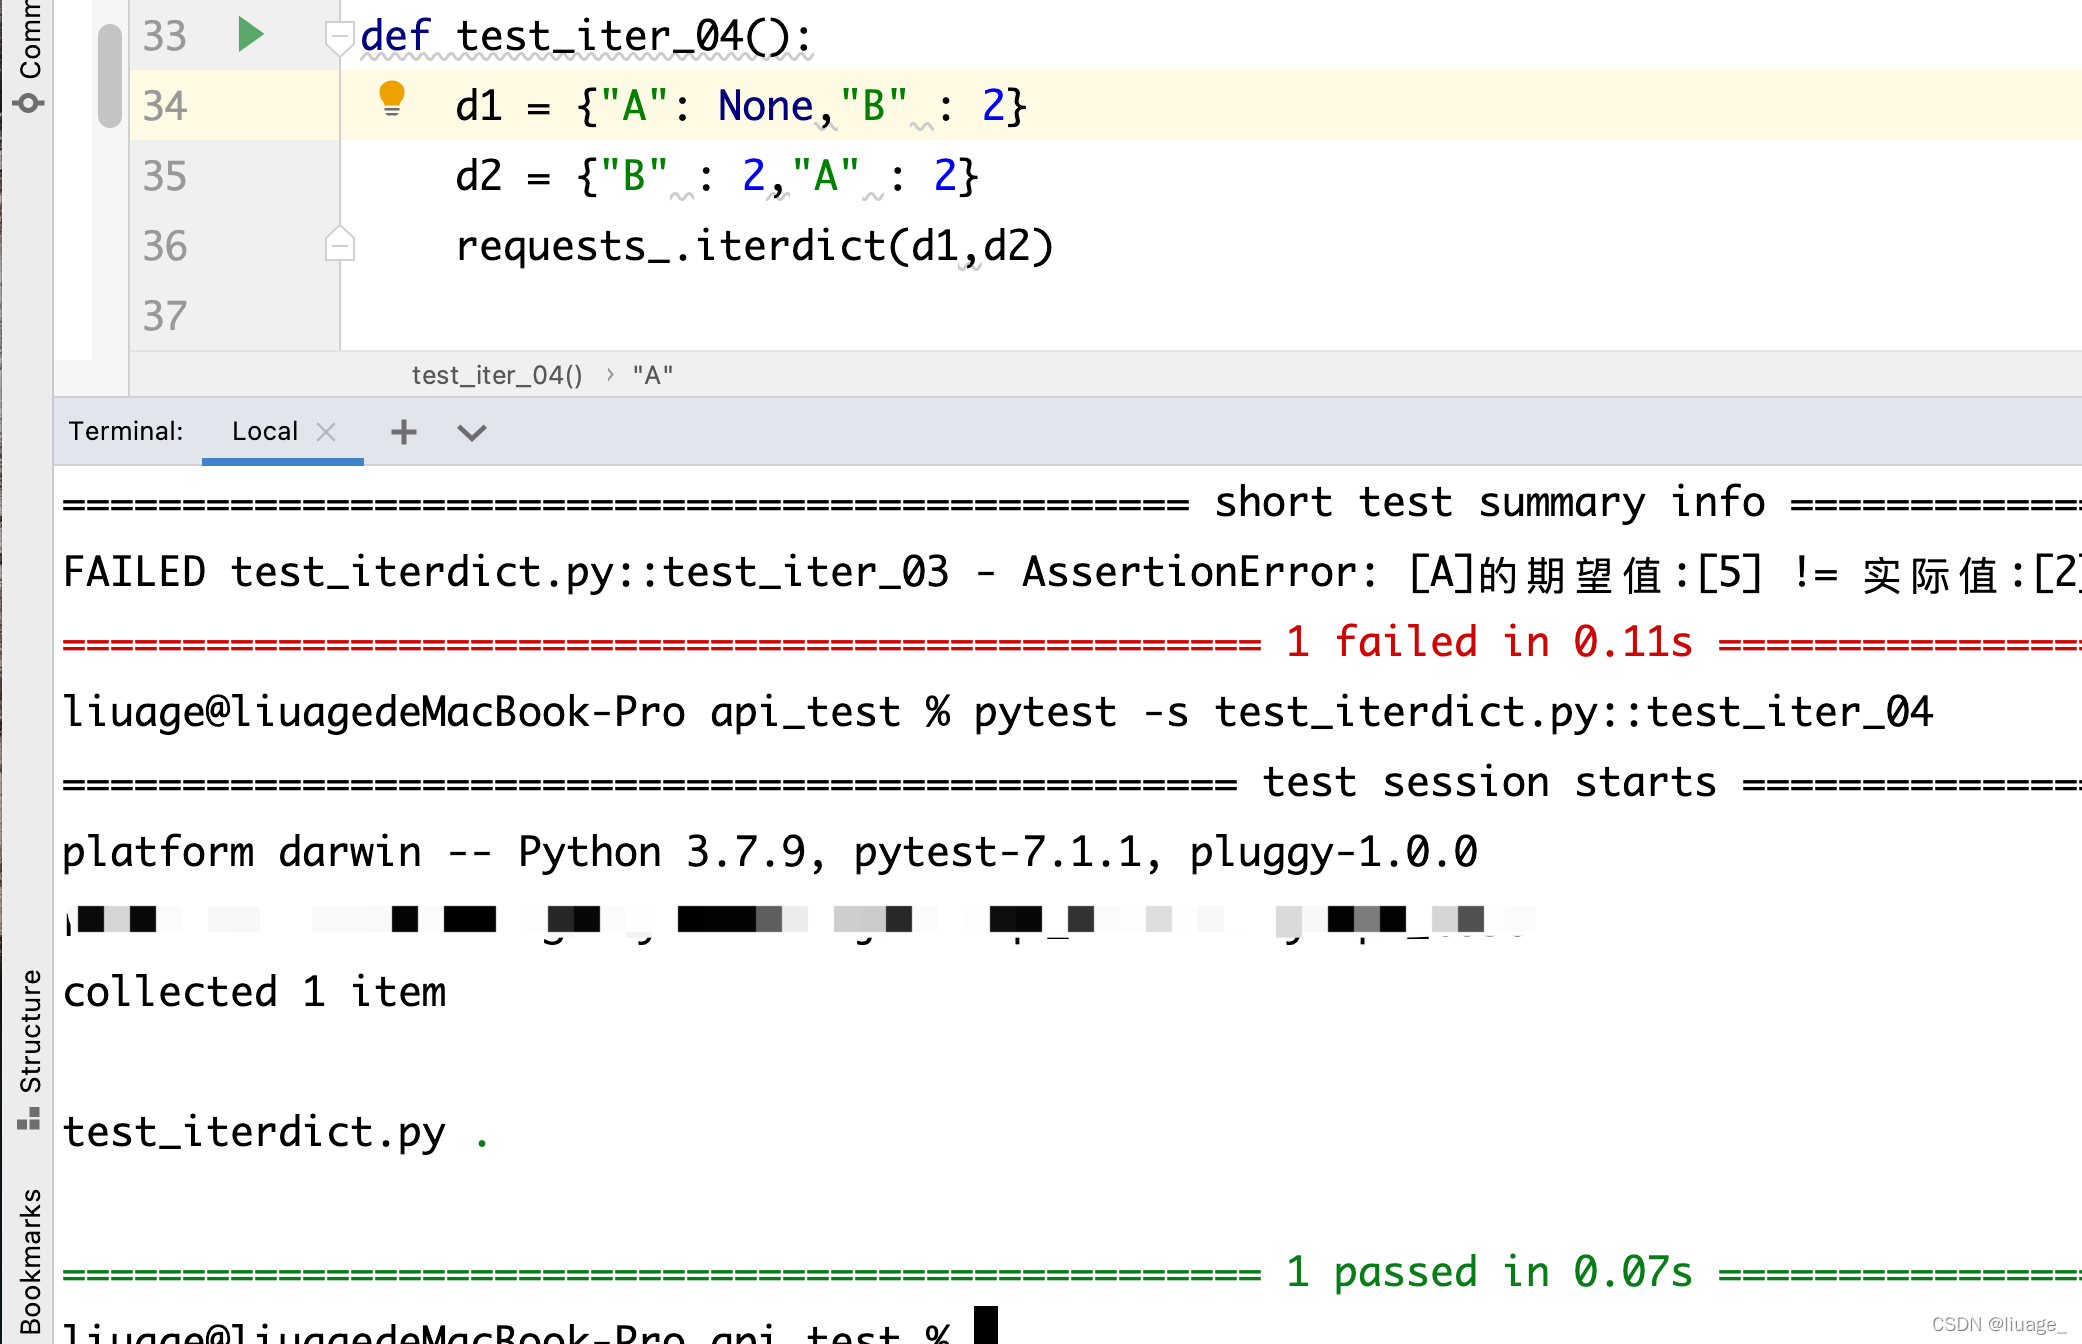Open the Structure tool window
Screen dimensions: 2082x1344
tap(29, 1048)
